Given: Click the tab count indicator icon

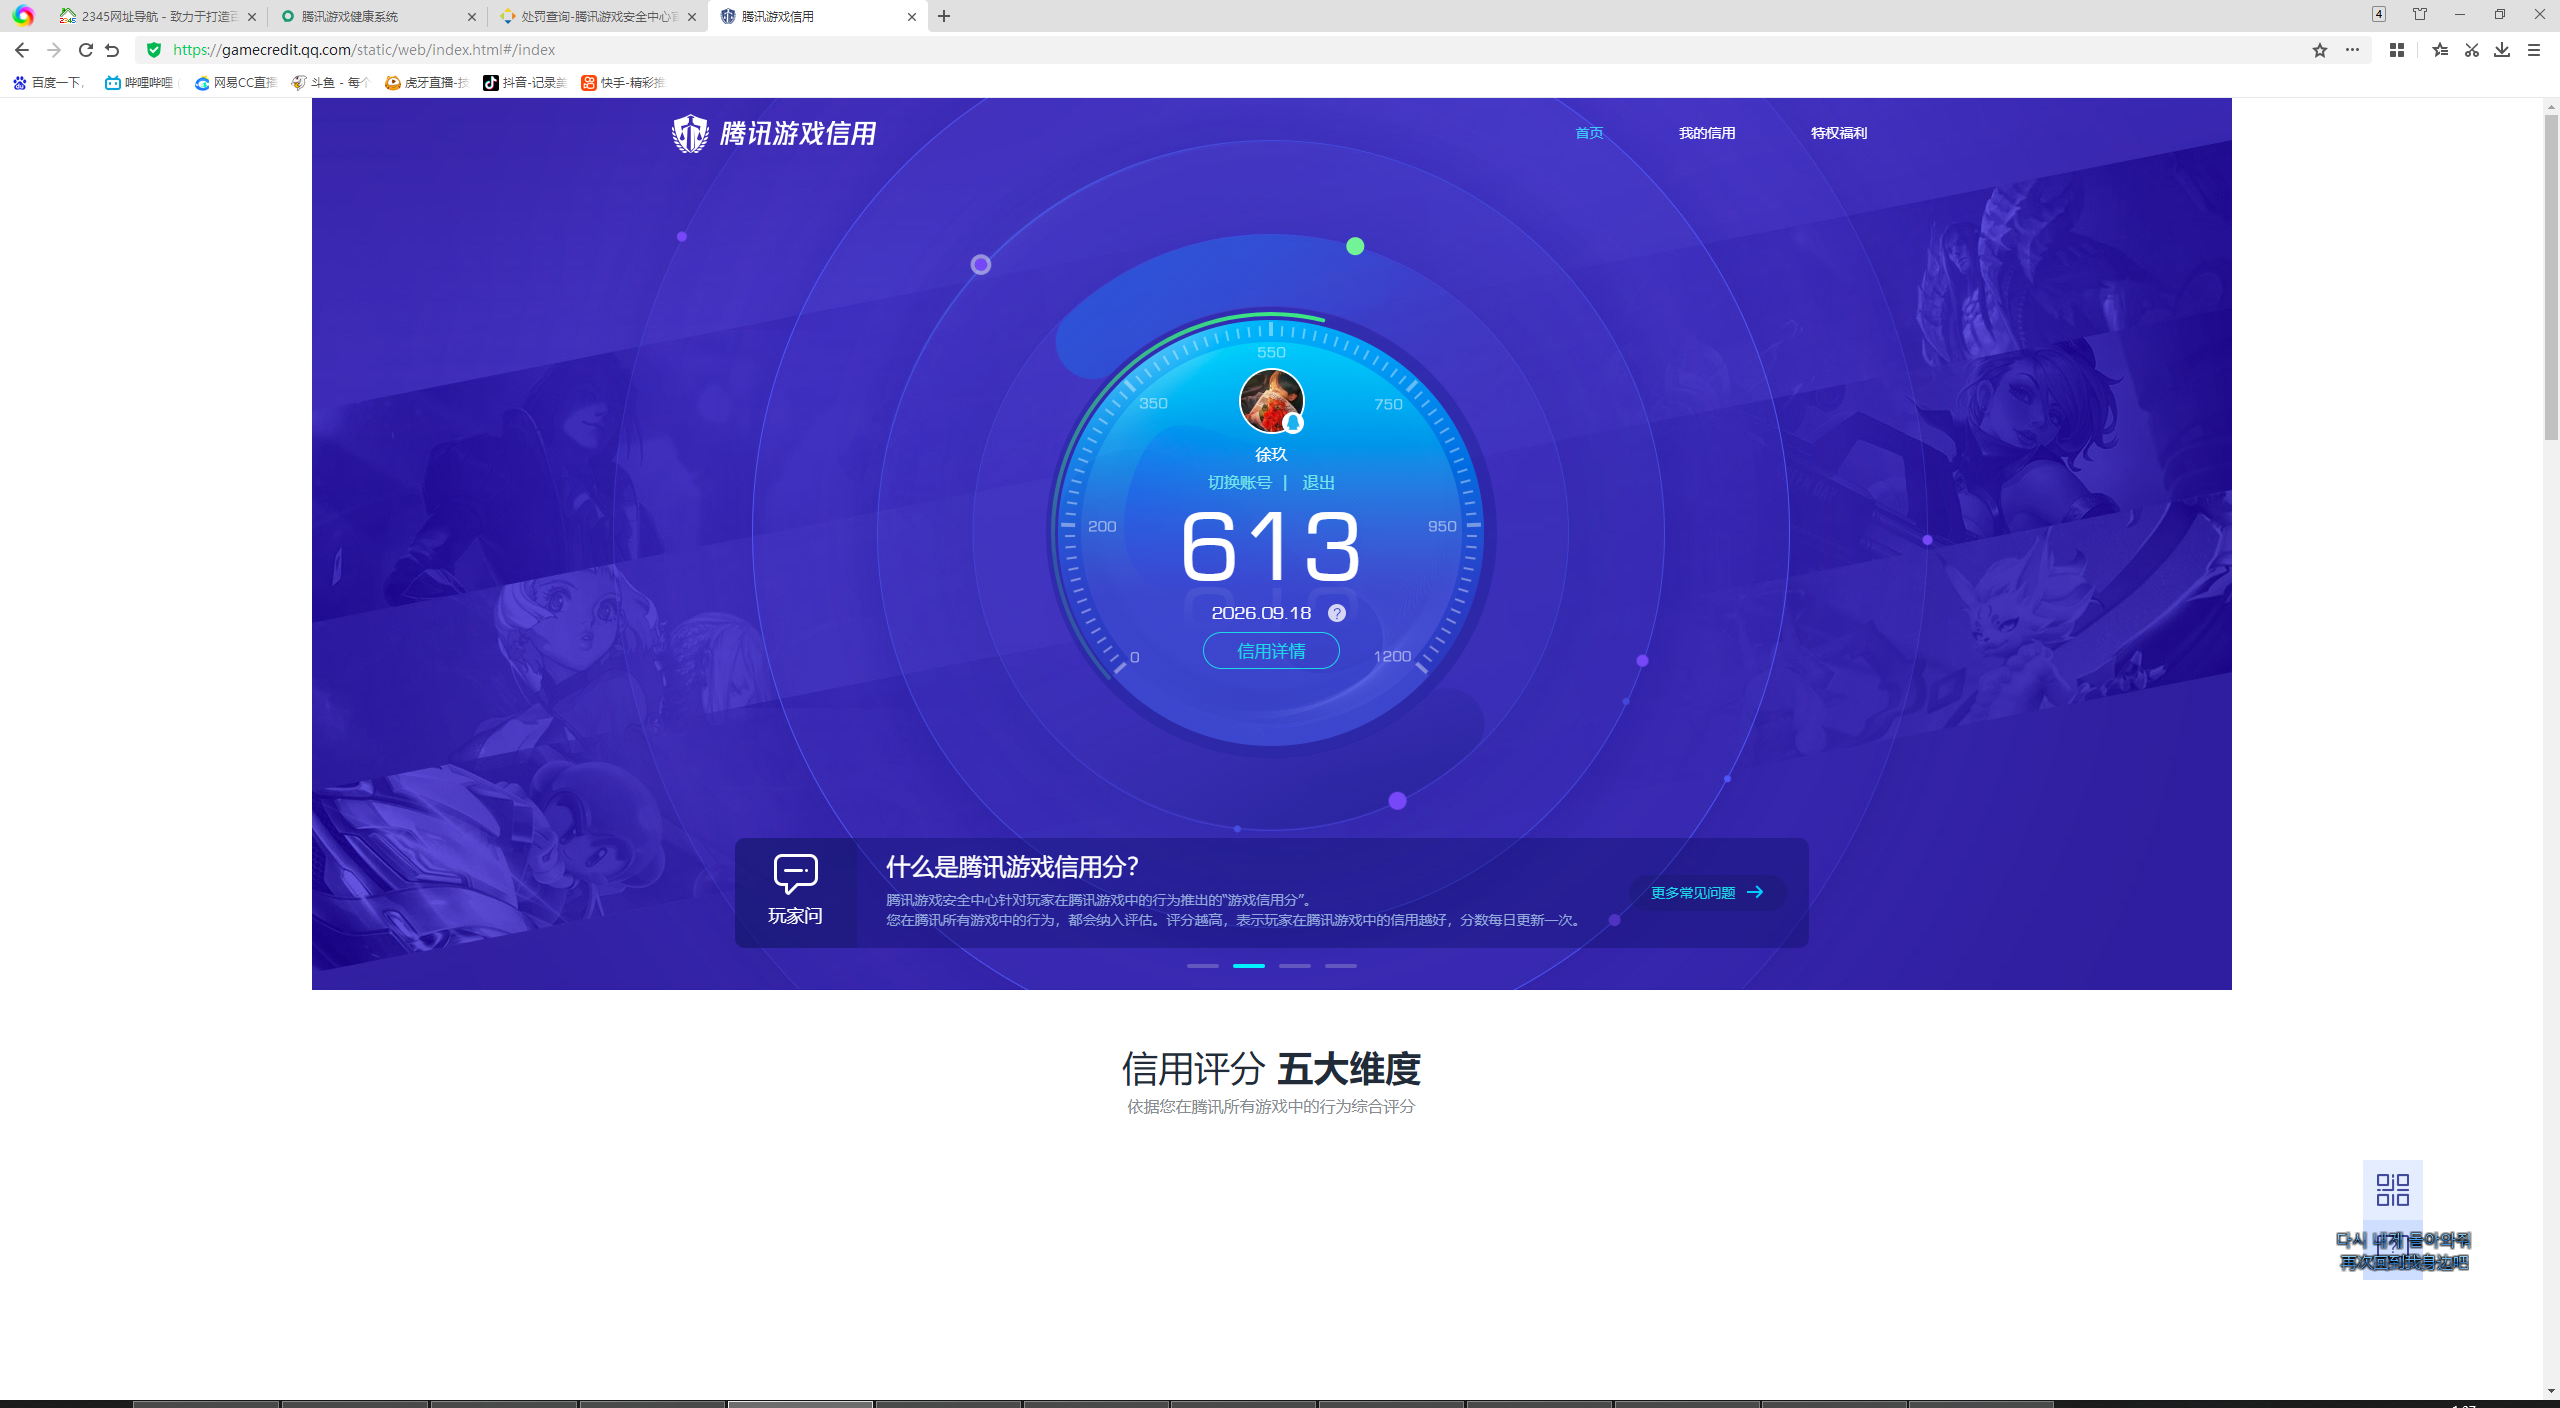Looking at the screenshot, I should (2379, 14).
